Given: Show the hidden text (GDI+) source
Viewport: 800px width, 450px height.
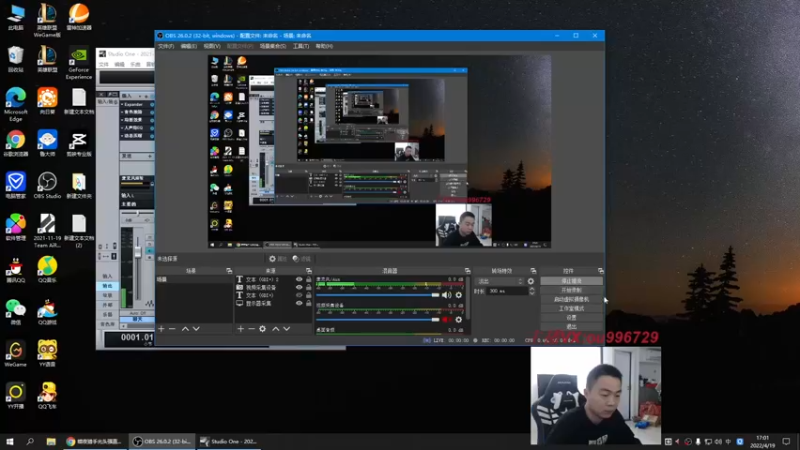Looking at the screenshot, I should [x=299, y=295].
